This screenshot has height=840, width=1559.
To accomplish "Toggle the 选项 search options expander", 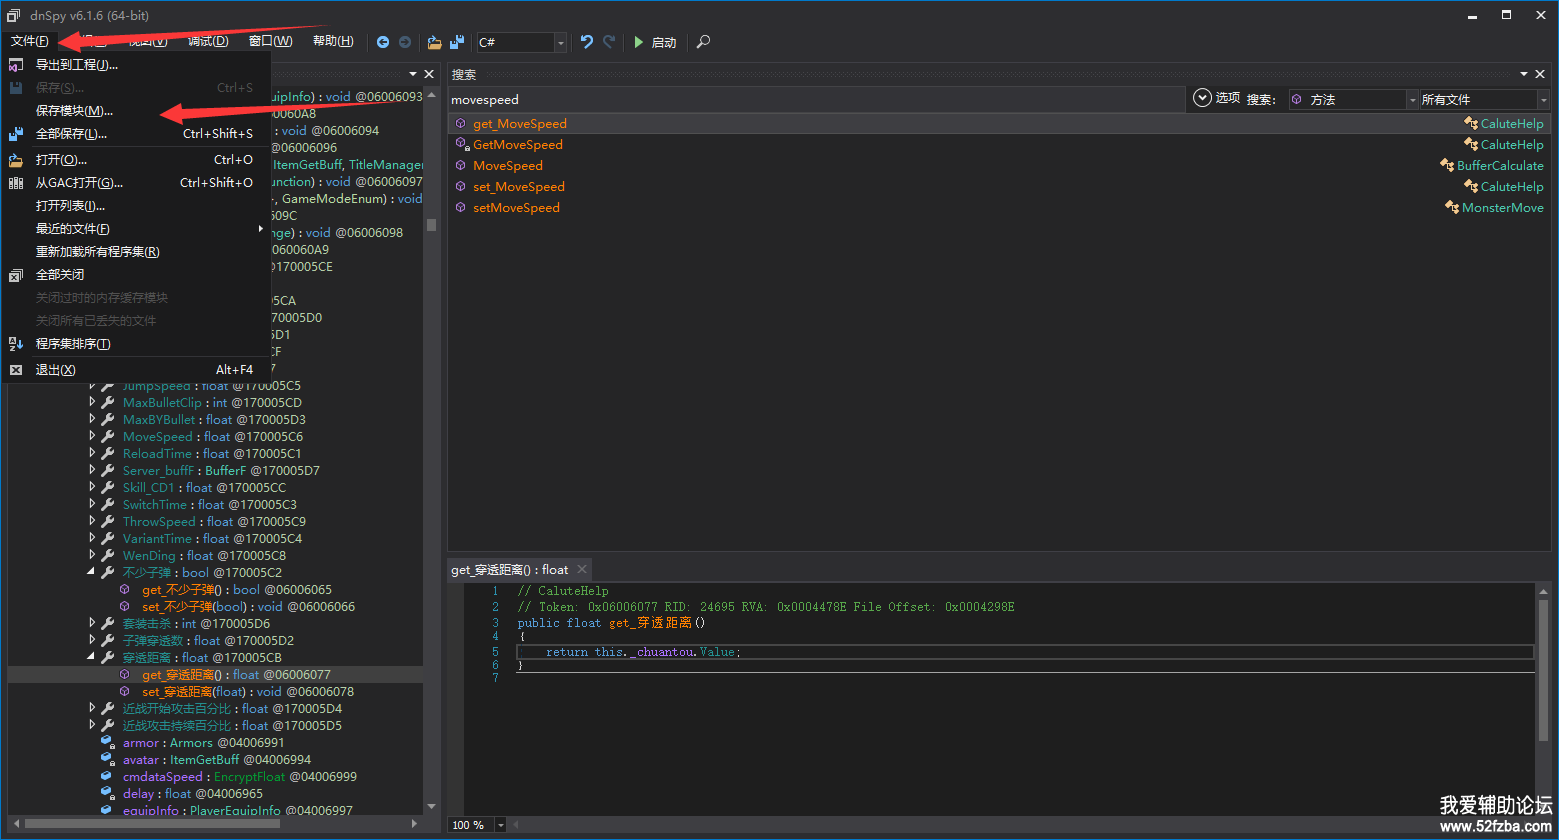I will (x=1203, y=99).
